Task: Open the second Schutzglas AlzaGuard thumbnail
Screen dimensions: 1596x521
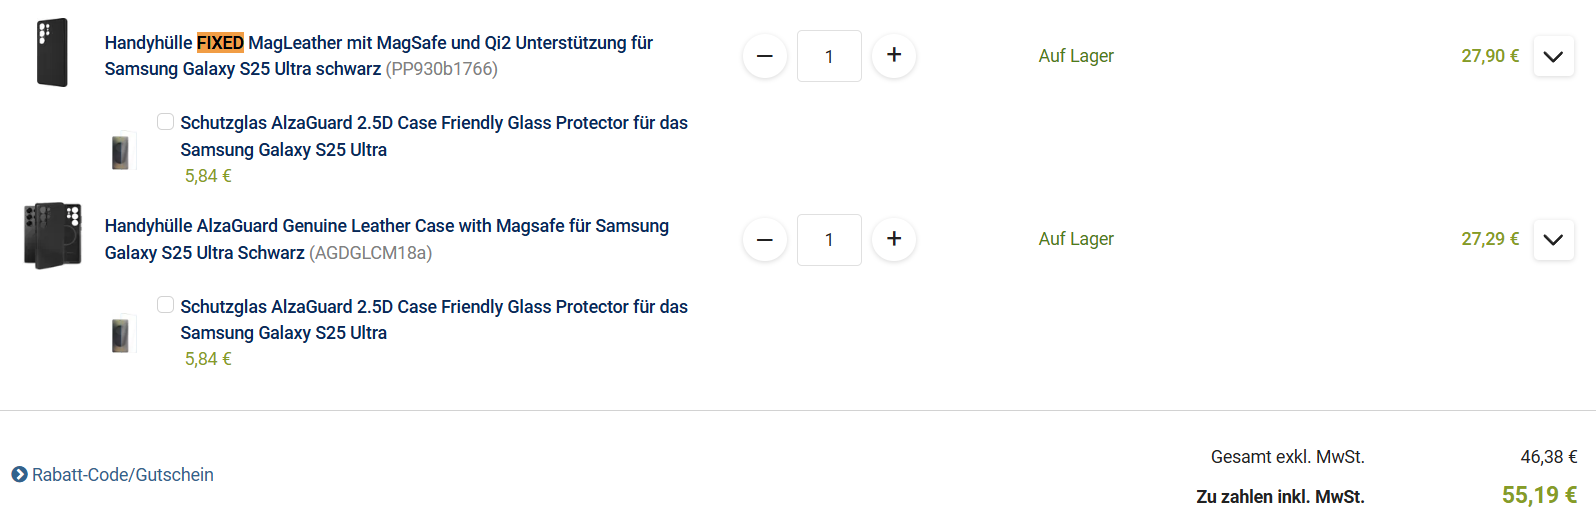Action: click(121, 335)
